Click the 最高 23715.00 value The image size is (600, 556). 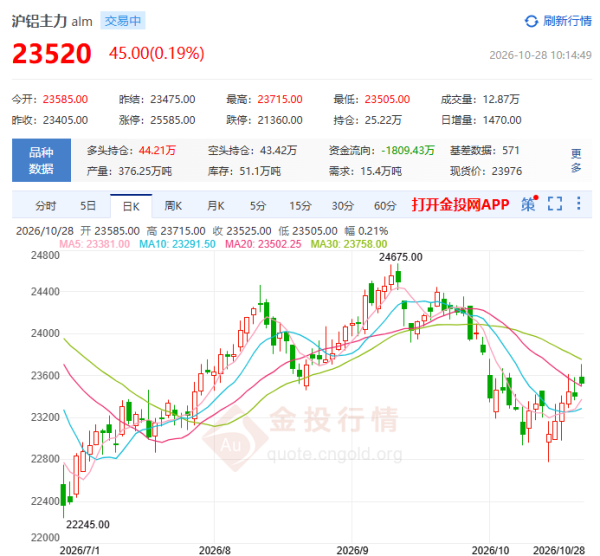280,99
